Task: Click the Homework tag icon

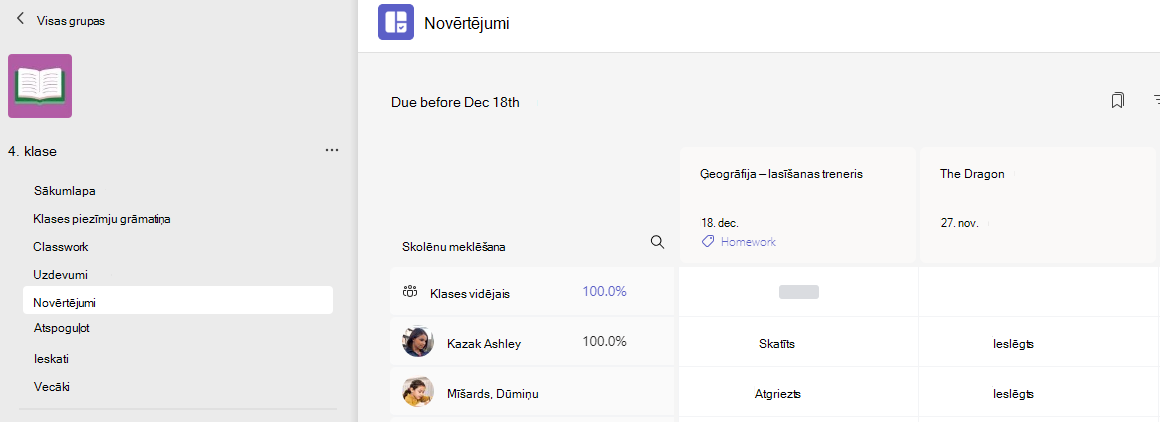Action: click(x=708, y=241)
